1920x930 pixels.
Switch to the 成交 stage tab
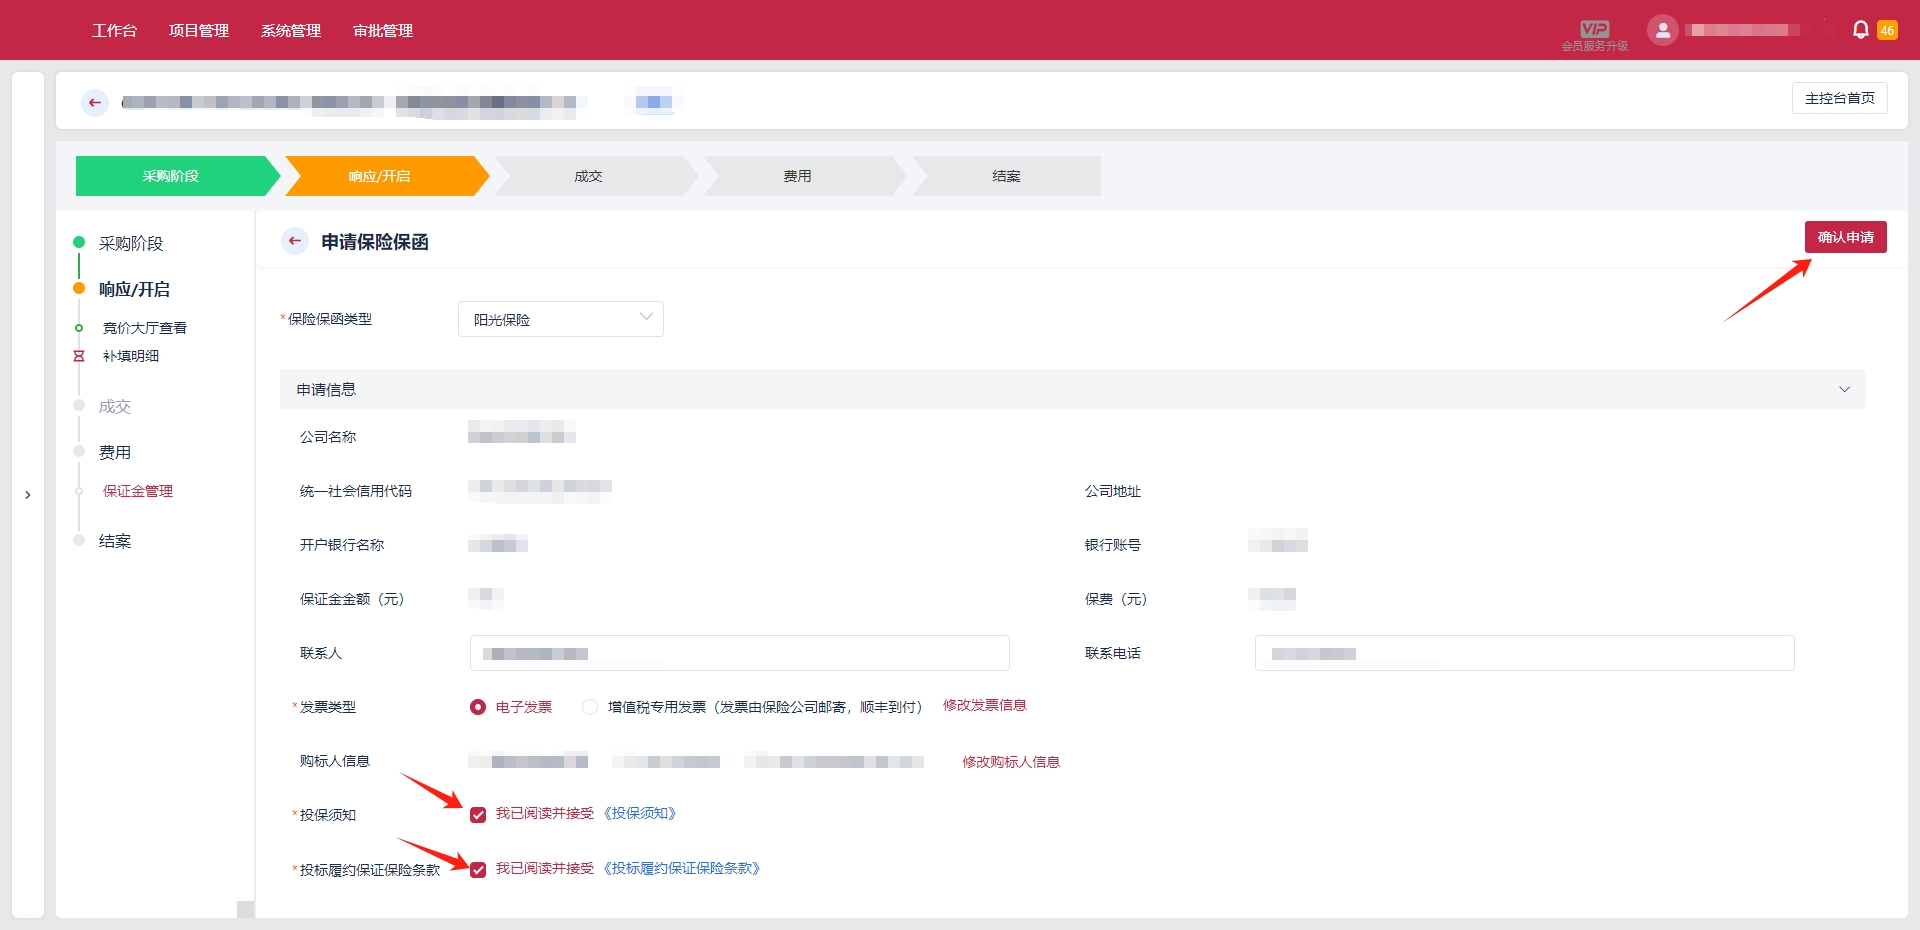pyautogui.click(x=588, y=176)
